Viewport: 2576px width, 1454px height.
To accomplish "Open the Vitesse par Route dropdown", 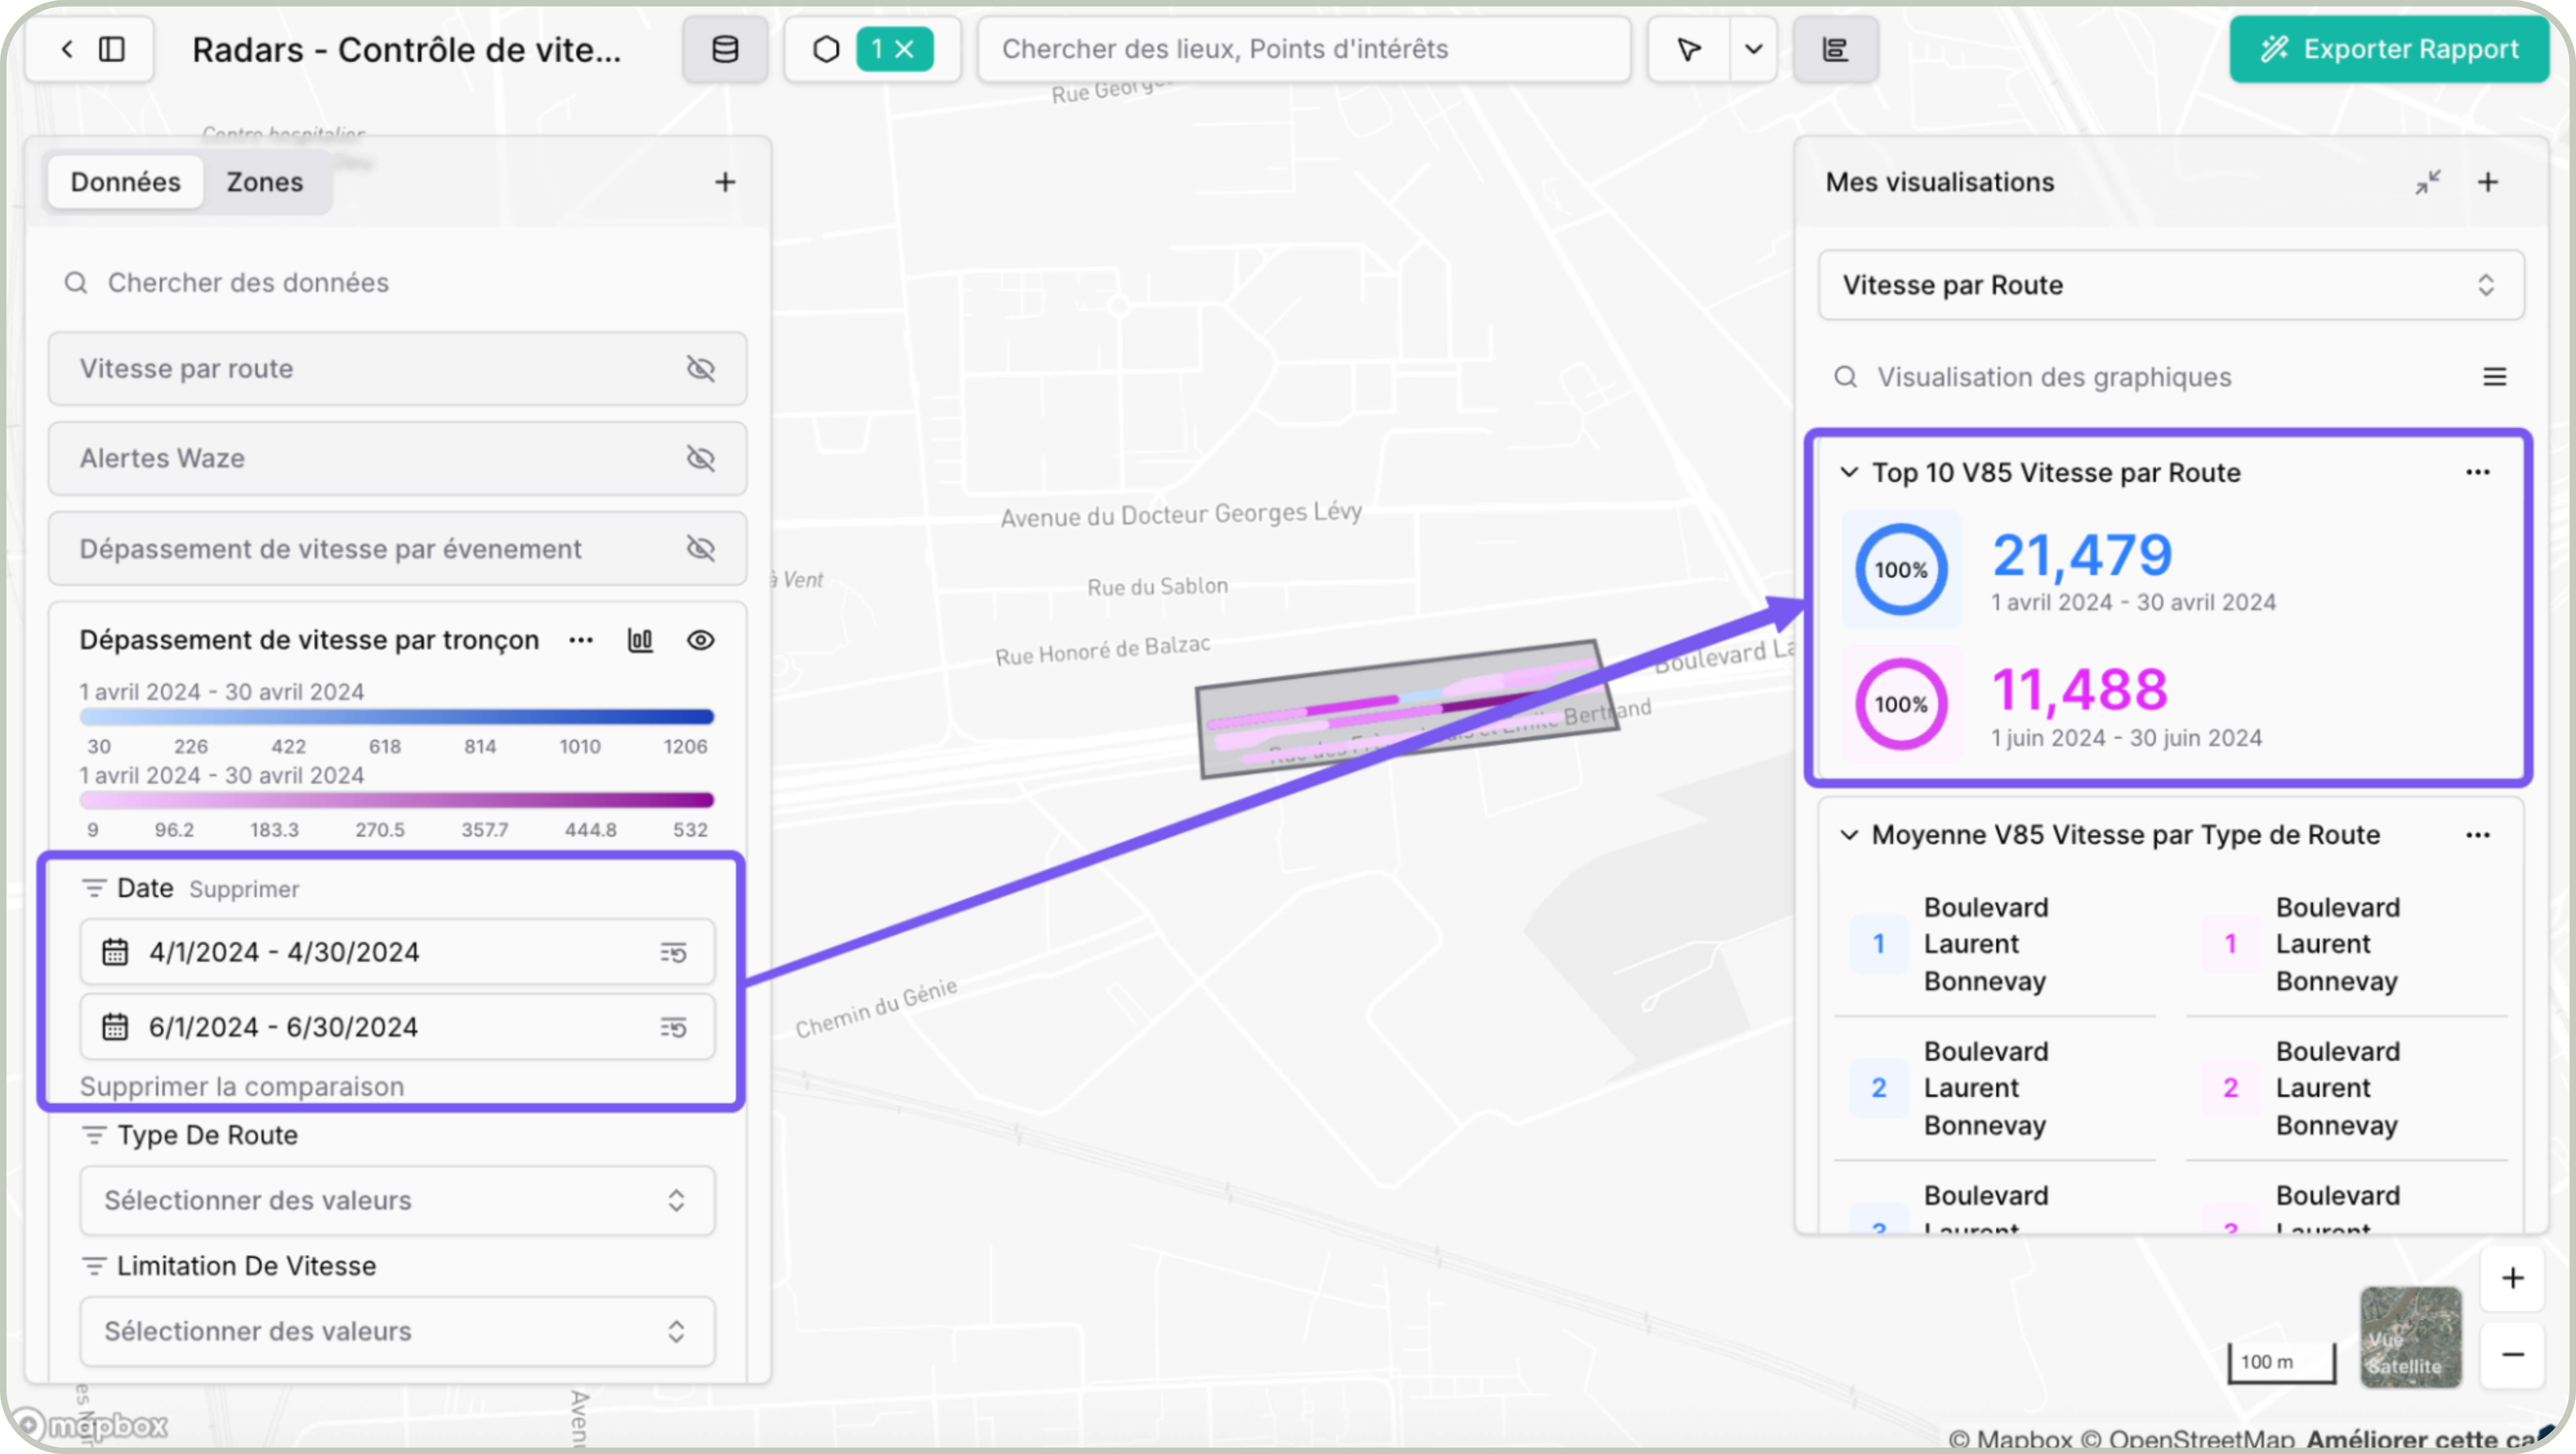I will (2170, 285).
